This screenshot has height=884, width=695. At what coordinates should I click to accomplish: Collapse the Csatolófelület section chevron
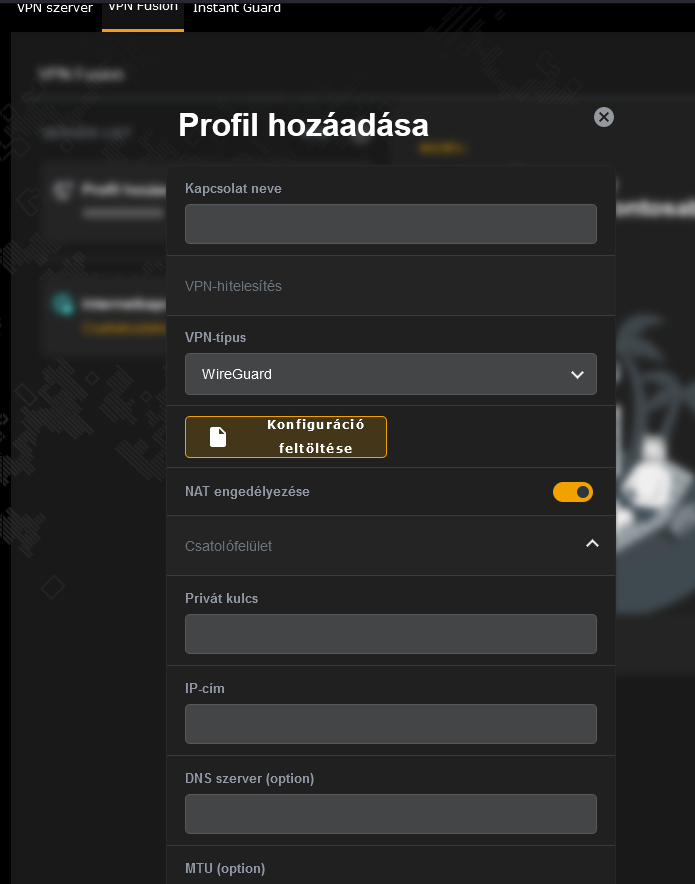tap(592, 543)
